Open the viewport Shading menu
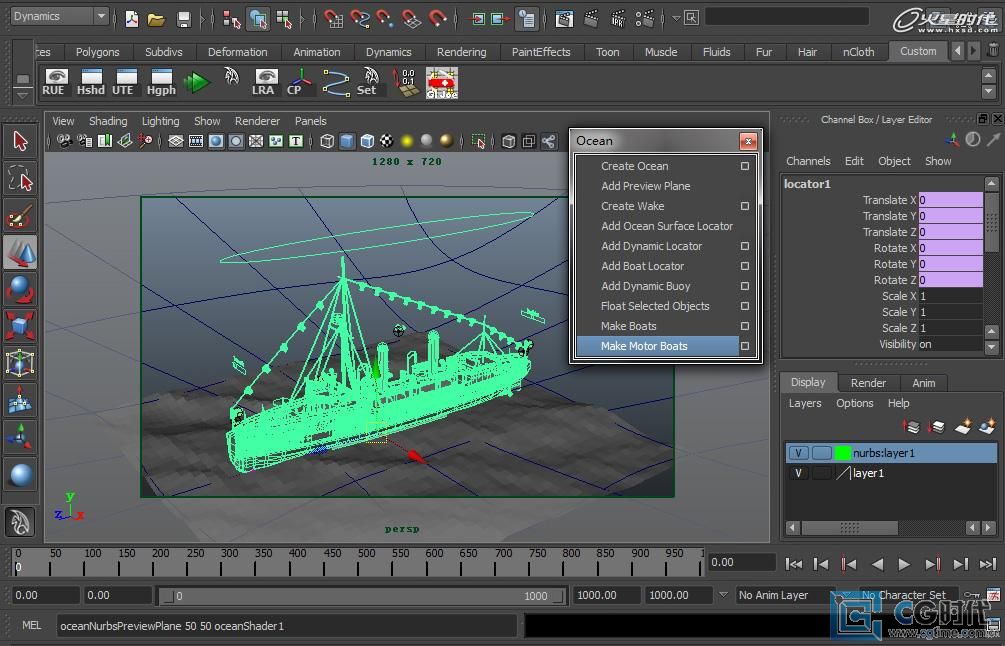Image resolution: width=1005 pixels, height=646 pixels. [108, 121]
